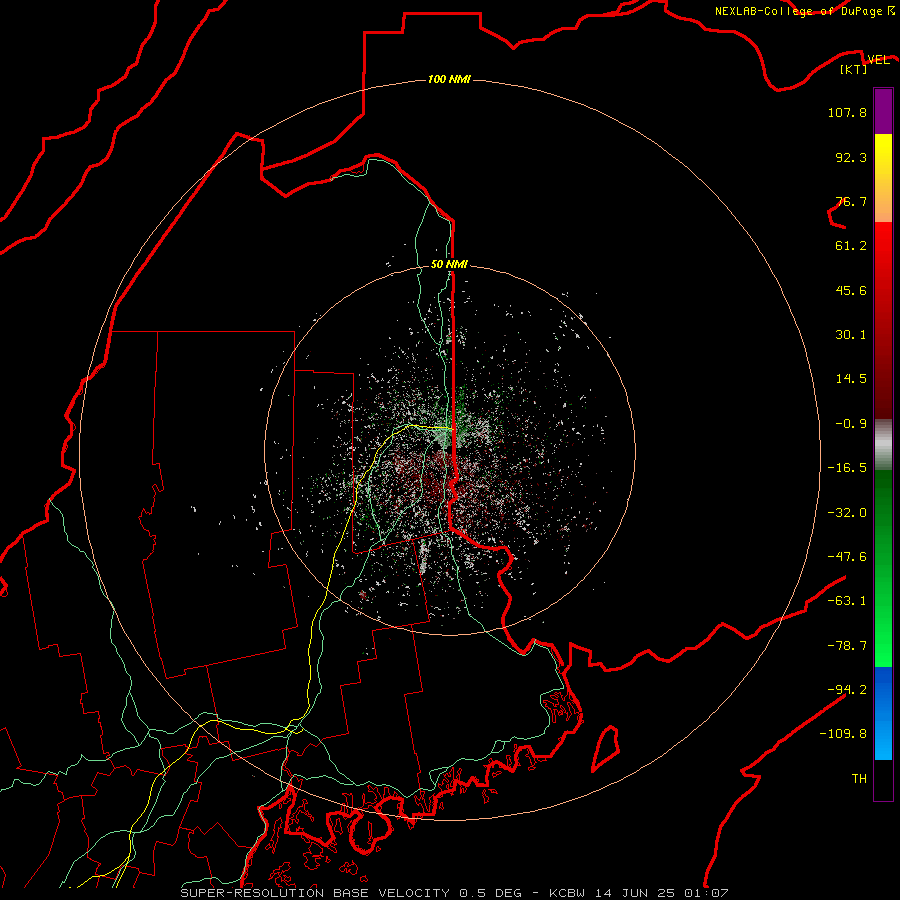Select the -47.6 velocity scale value
This screenshot has width=900, height=900.
[847, 557]
